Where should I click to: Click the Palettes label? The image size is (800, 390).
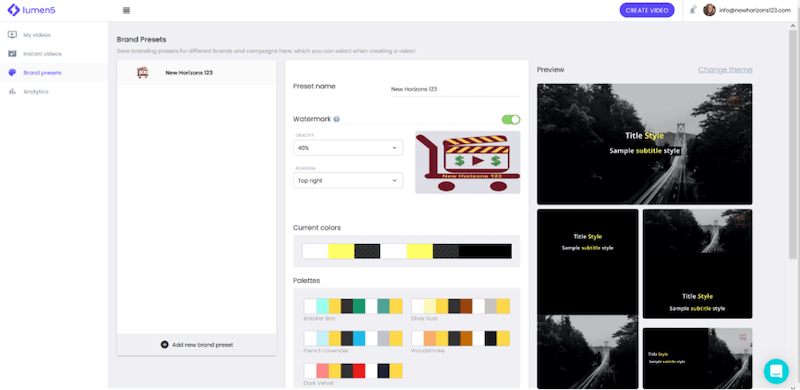point(307,281)
